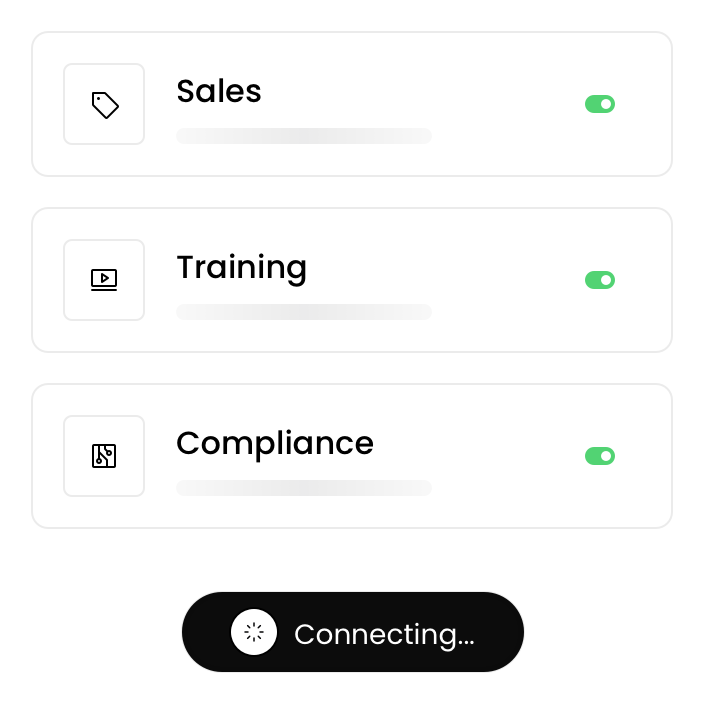Click the placeholder bar under Compliance

pyautogui.click(x=304, y=488)
